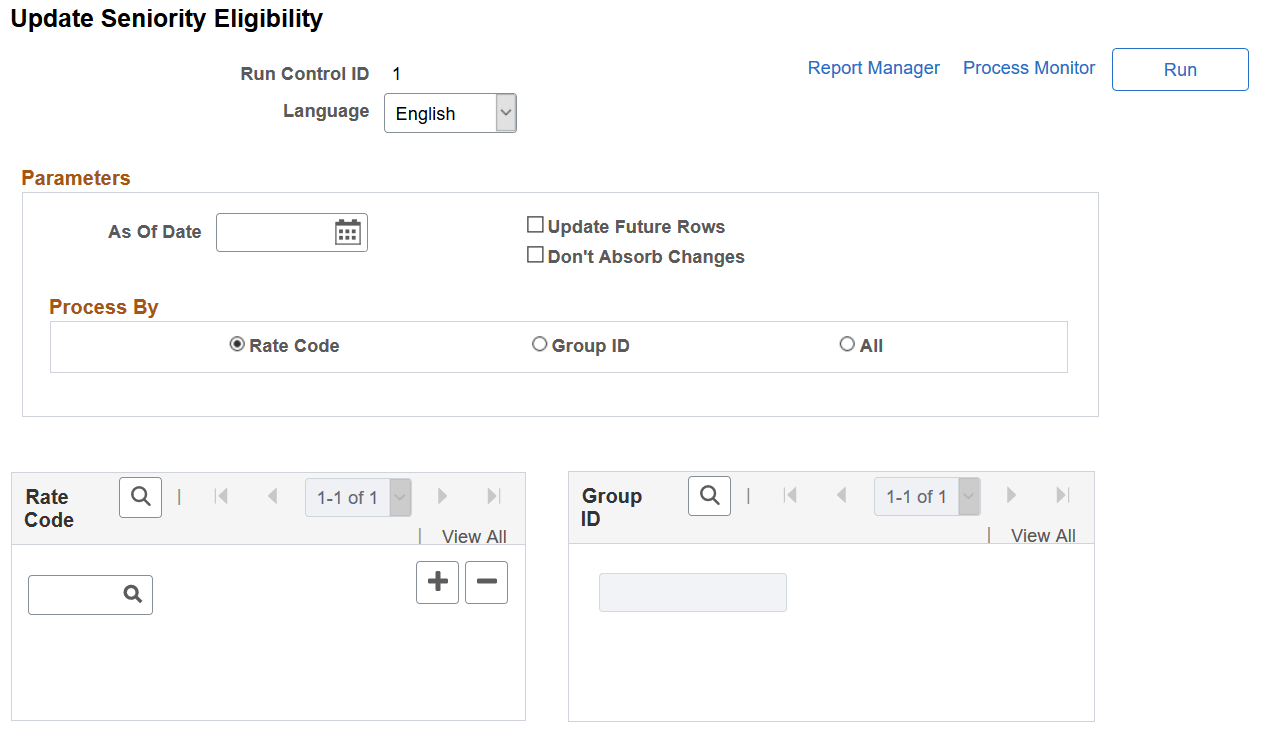Click the Run button
The width and height of the screenshot is (1262, 732).
[1180, 69]
